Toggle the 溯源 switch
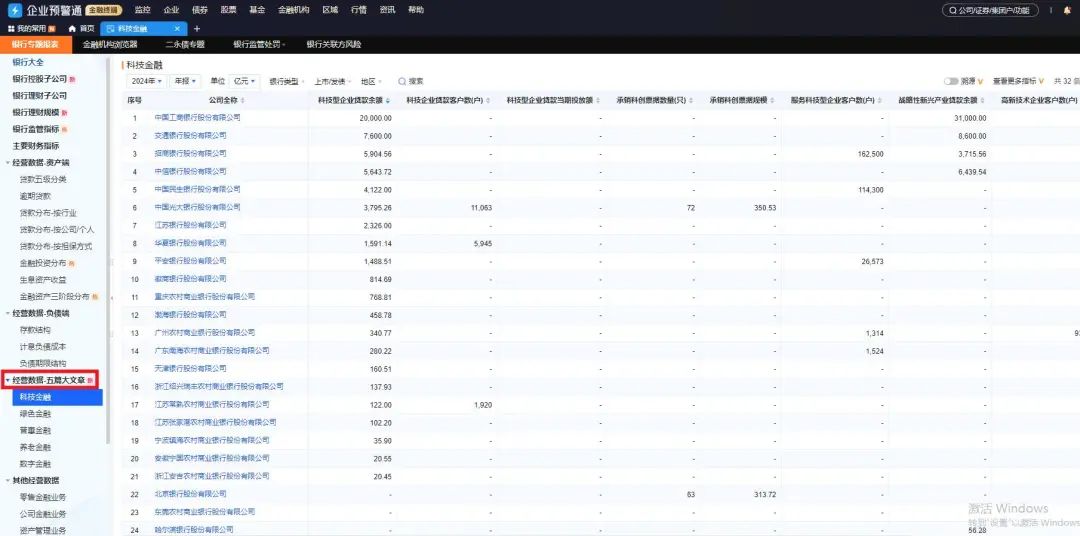Viewport: 1080px width, 536px height. point(951,81)
